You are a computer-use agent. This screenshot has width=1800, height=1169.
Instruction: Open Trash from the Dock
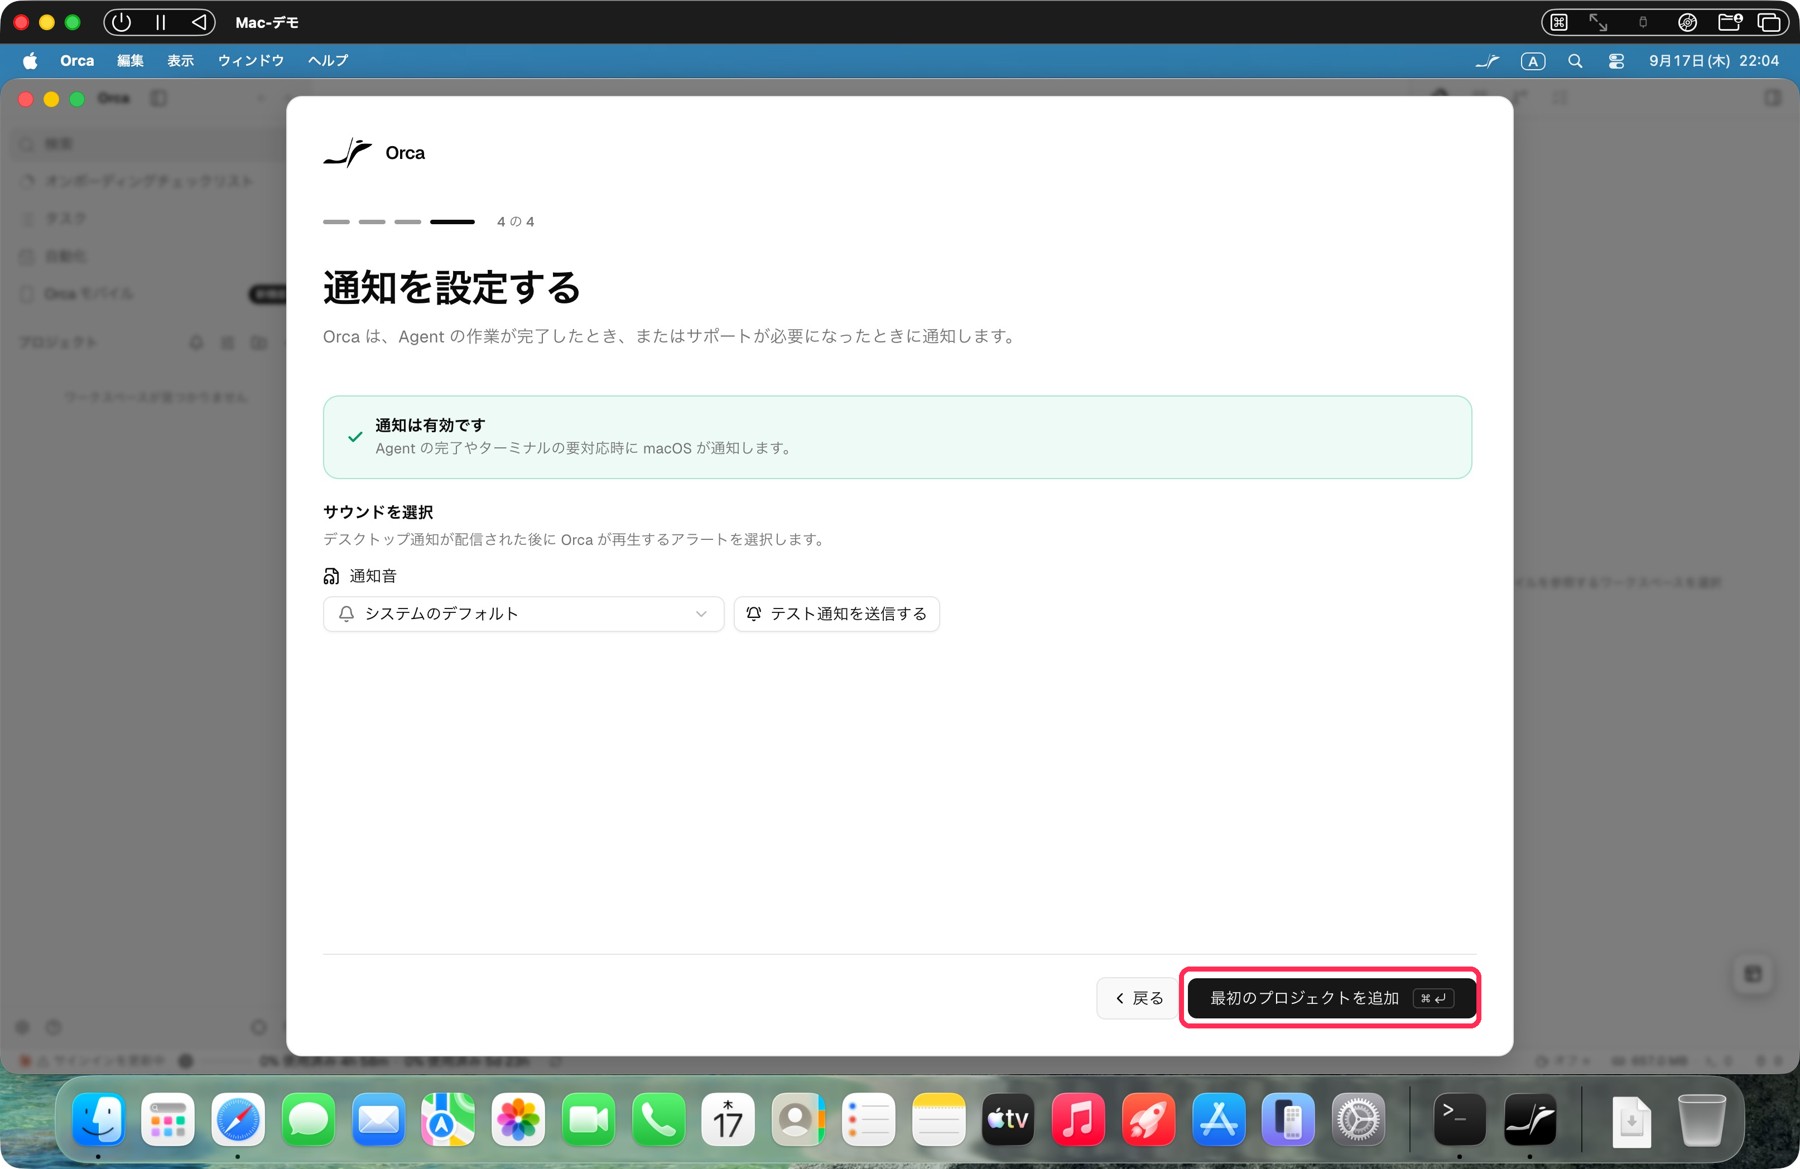click(x=1701, y=1120)
